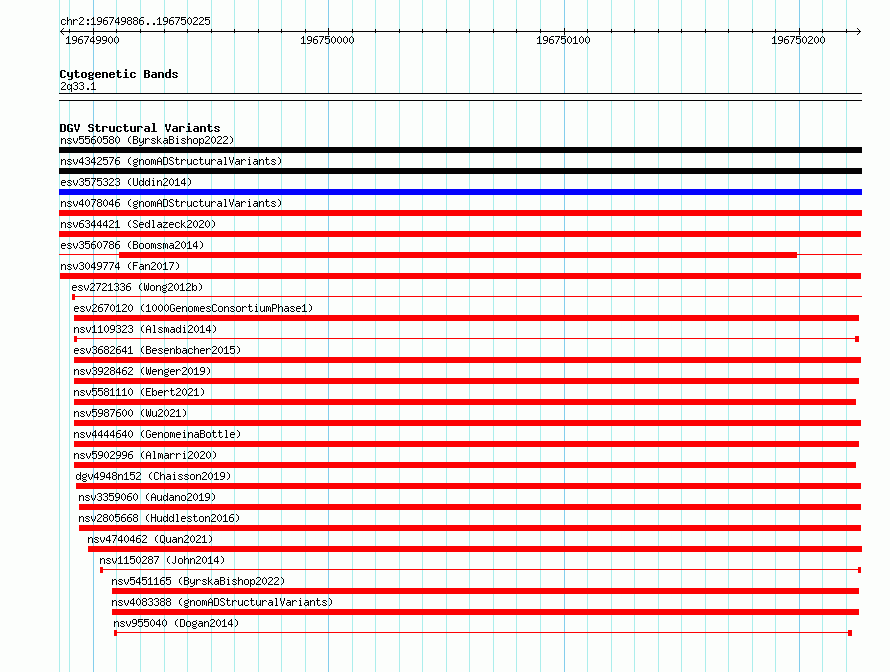Select the 2q33.1 cytogenetic band label

(x=78, y=86)
